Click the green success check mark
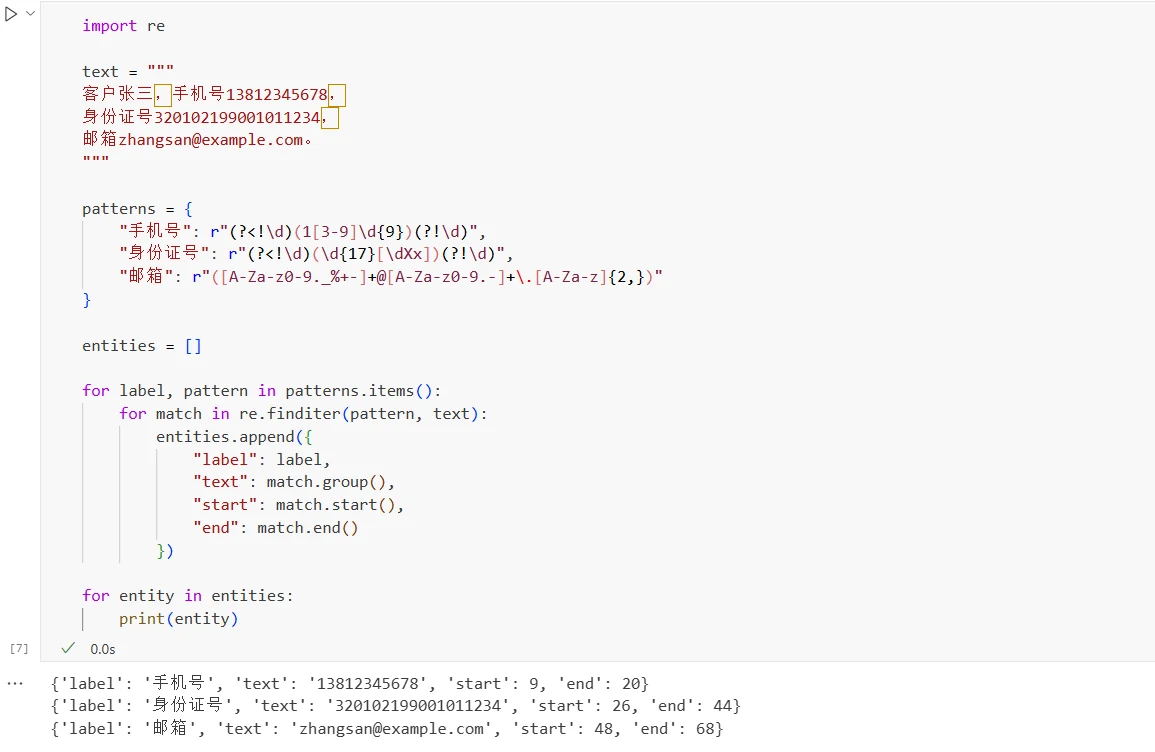Image resolution: width=1155 pixels, height=752 pixels. tap(69, 648)
